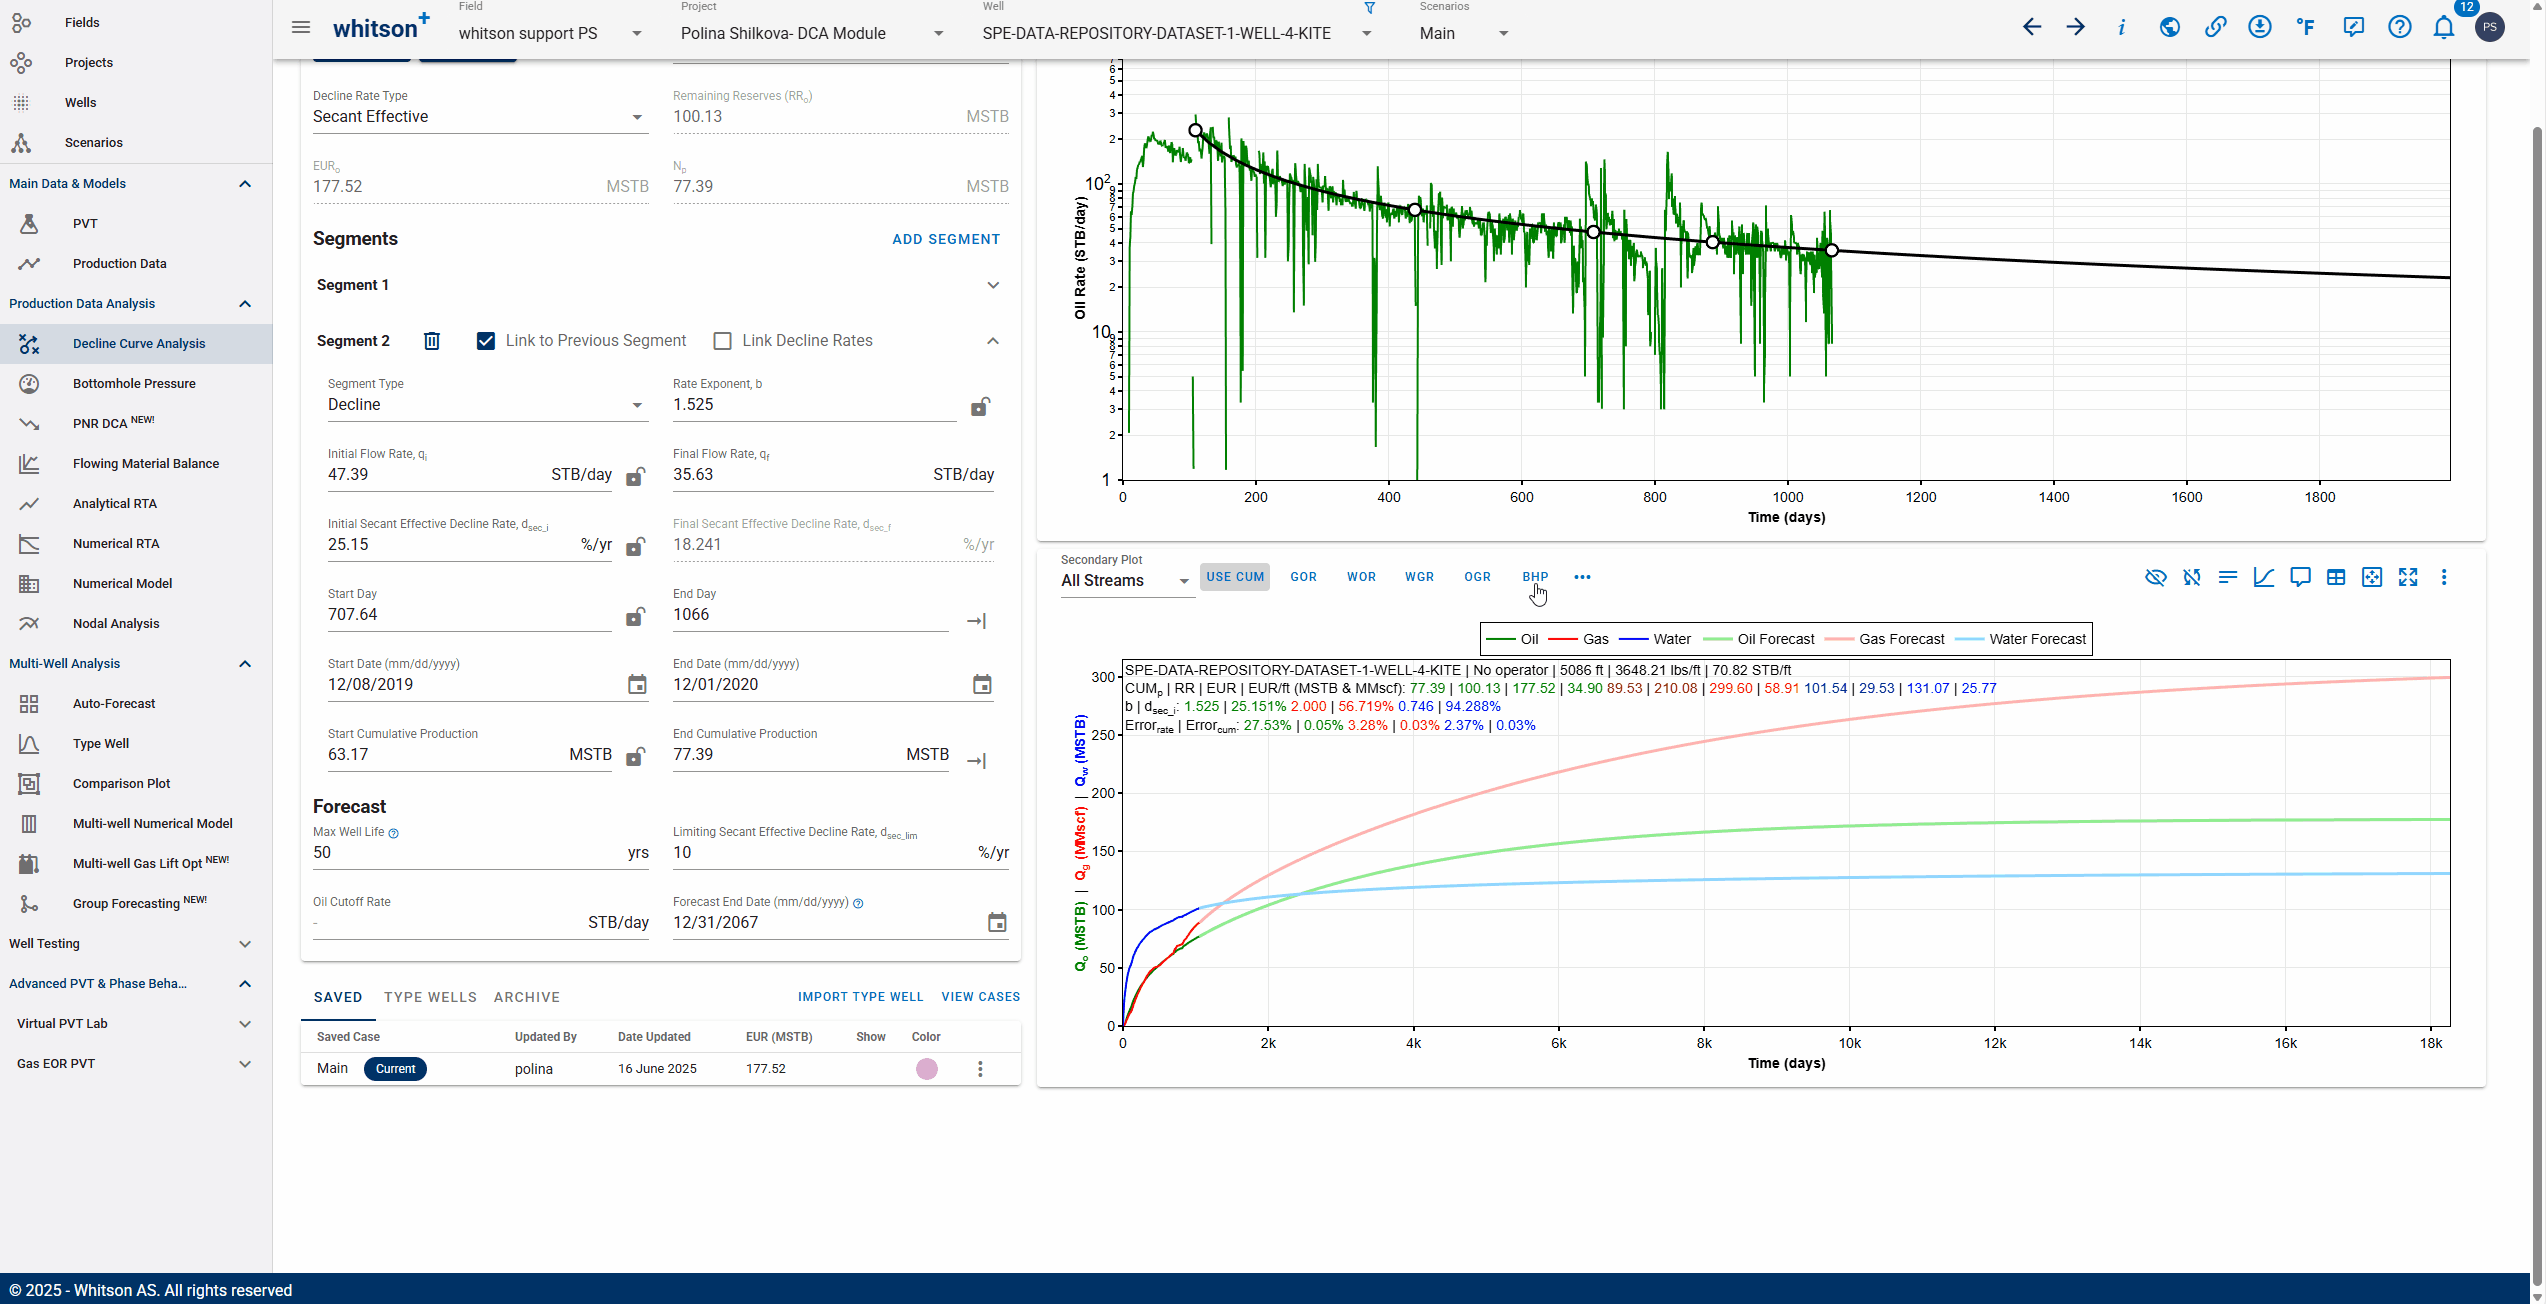Viewport: 2546px width, 1304px height.
Task: Open the Project dropdown
Action: pos(813,33)
